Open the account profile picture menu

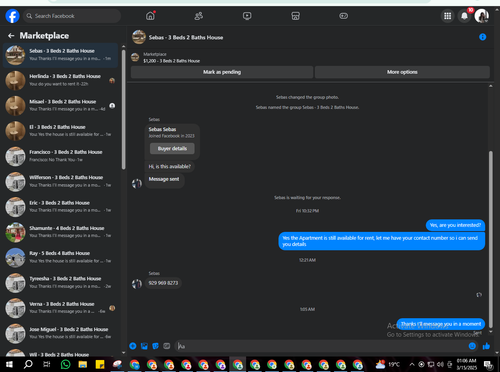(x=481, y=16)
